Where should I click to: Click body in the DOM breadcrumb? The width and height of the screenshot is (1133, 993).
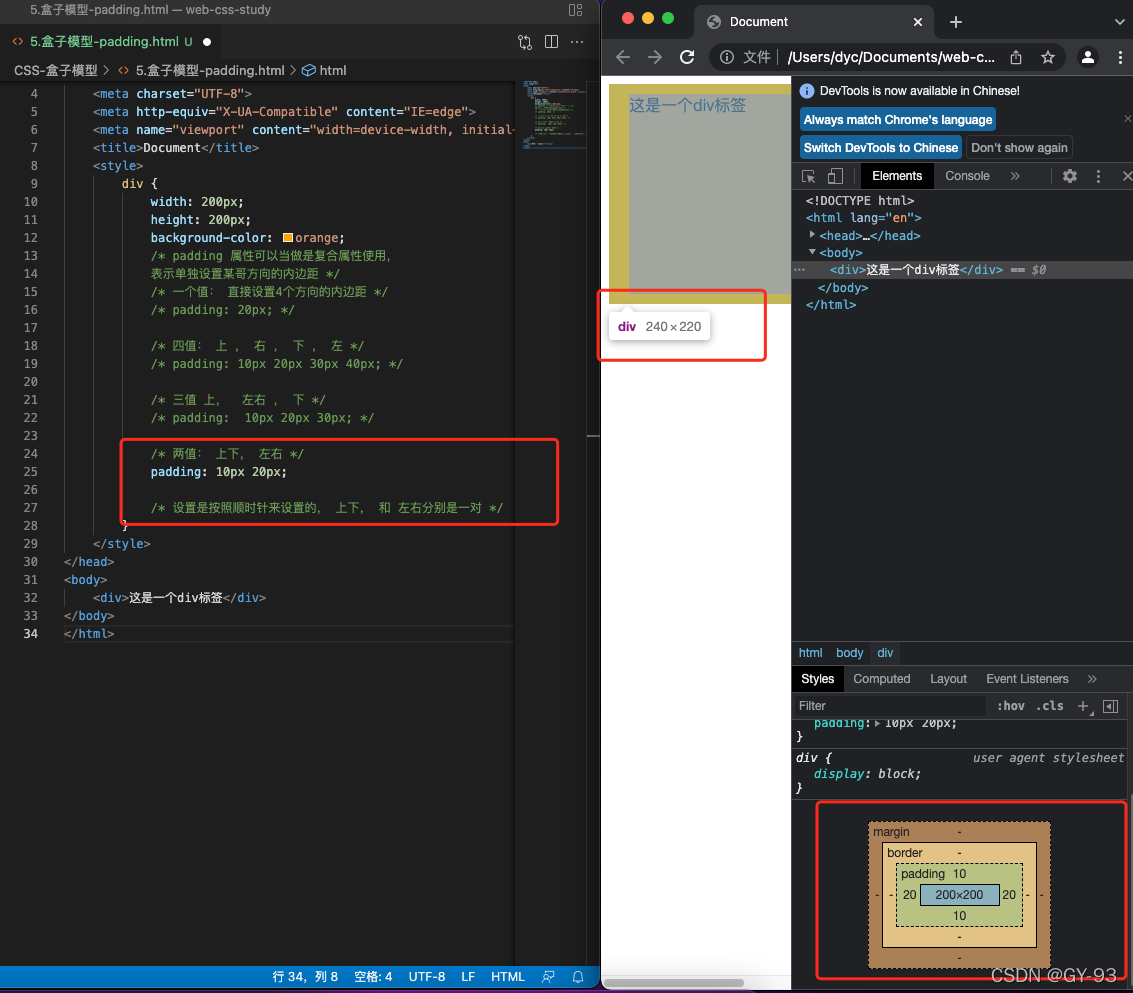coord(849,653)
